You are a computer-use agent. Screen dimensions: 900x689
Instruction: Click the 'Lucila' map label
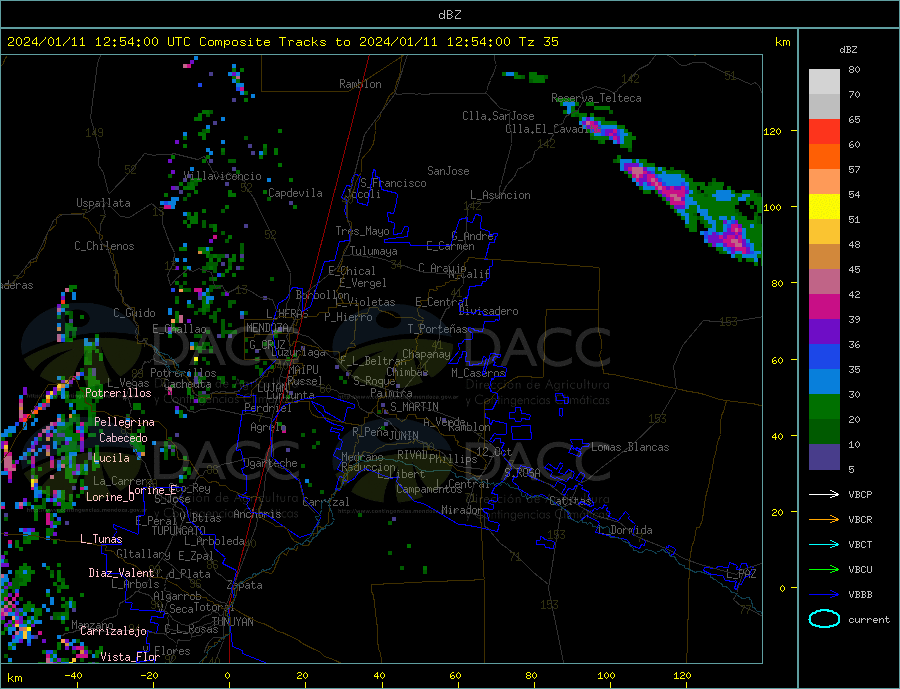pos(111,458)
